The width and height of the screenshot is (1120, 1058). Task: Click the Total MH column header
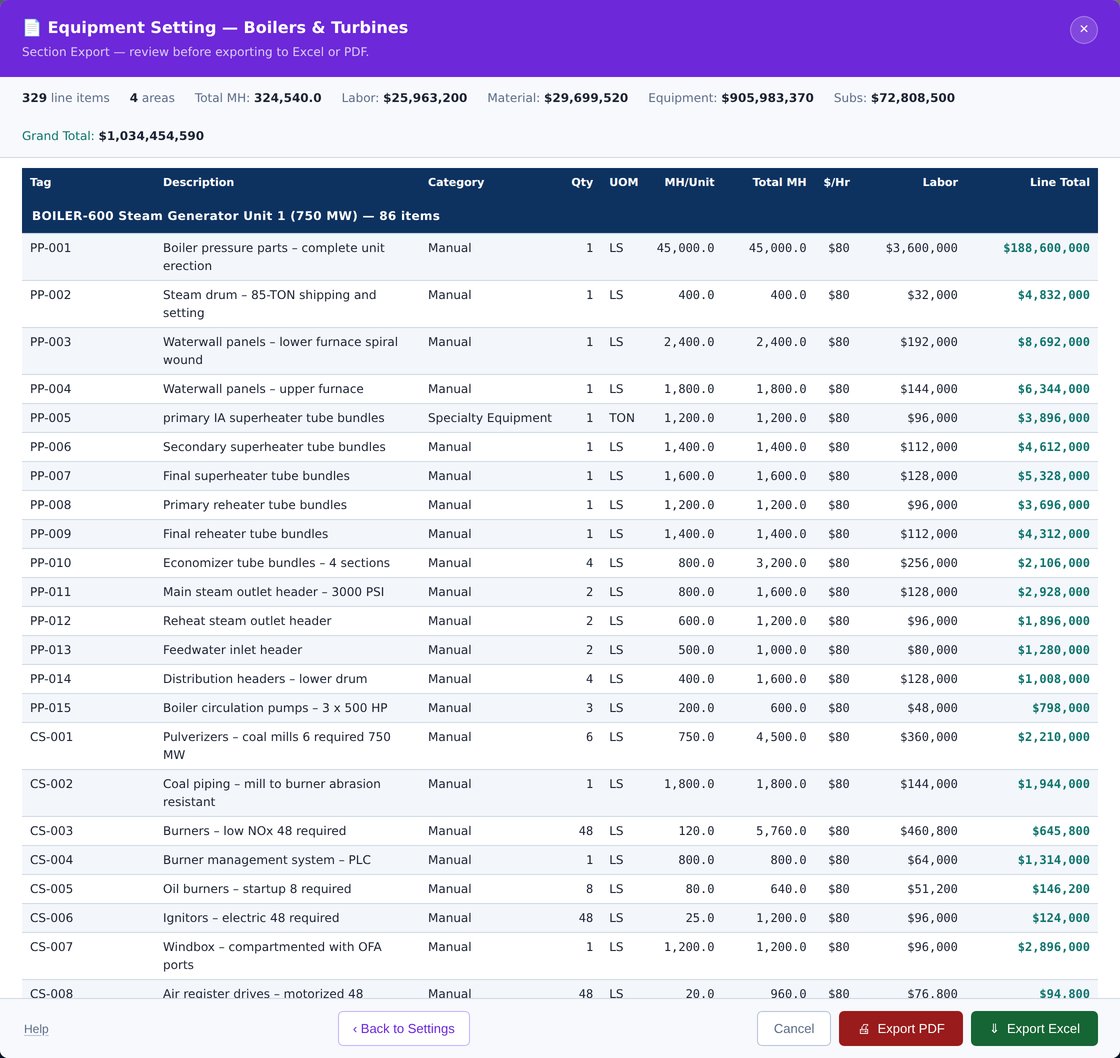click(779, 182)
